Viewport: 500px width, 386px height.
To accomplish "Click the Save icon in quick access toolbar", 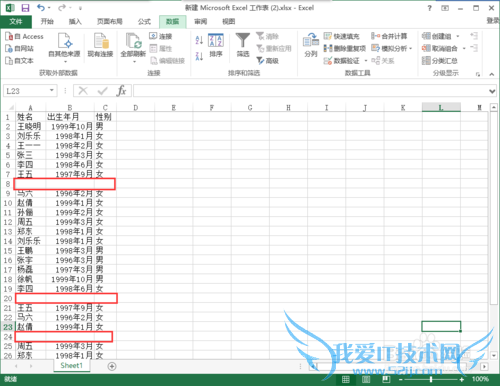I will pyautogui.click(x=25, y=8).
